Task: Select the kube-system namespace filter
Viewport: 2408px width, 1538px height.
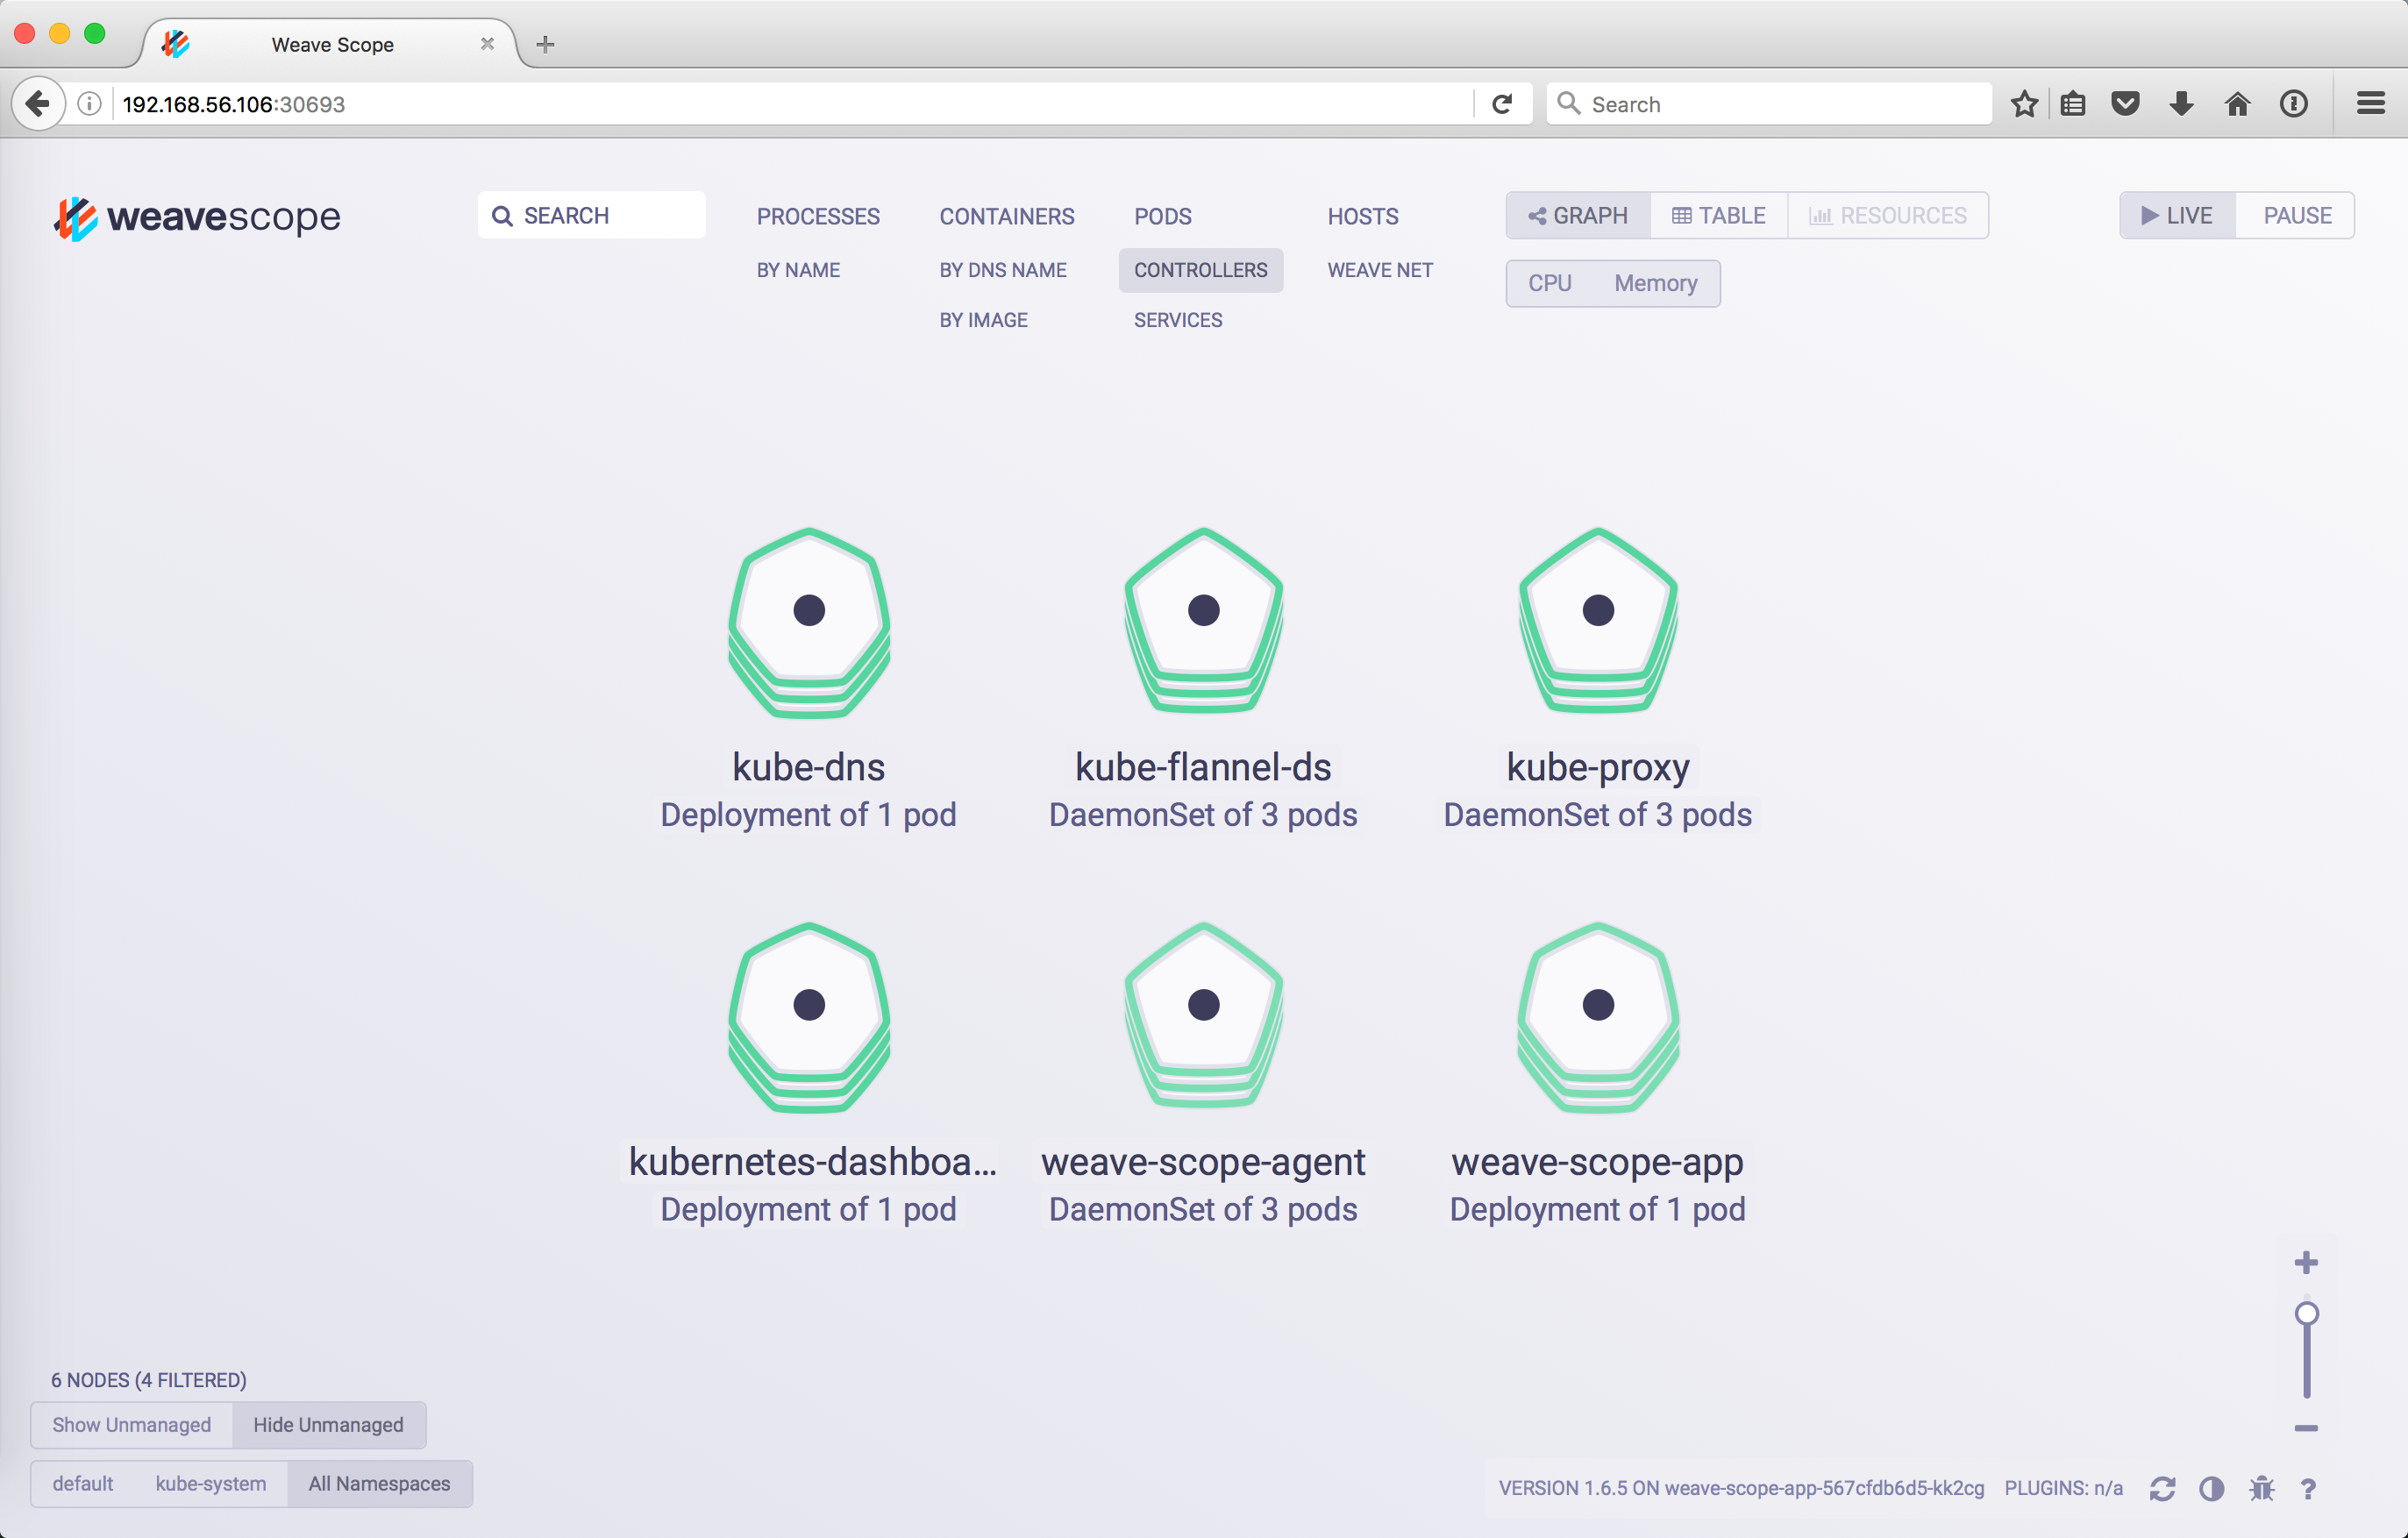Action: (x=210, y=1484)
